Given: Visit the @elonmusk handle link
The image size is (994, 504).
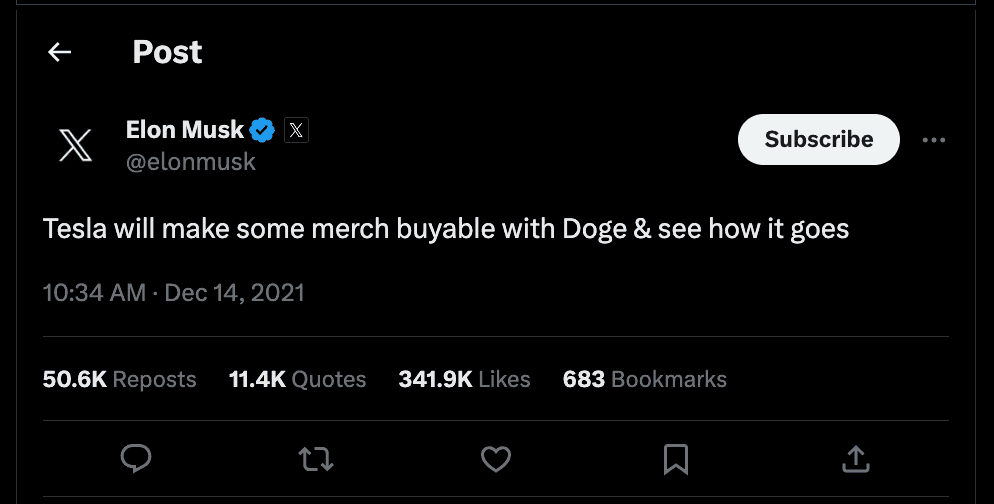Looking at the screenshot, I should click(x=190, y=161).
